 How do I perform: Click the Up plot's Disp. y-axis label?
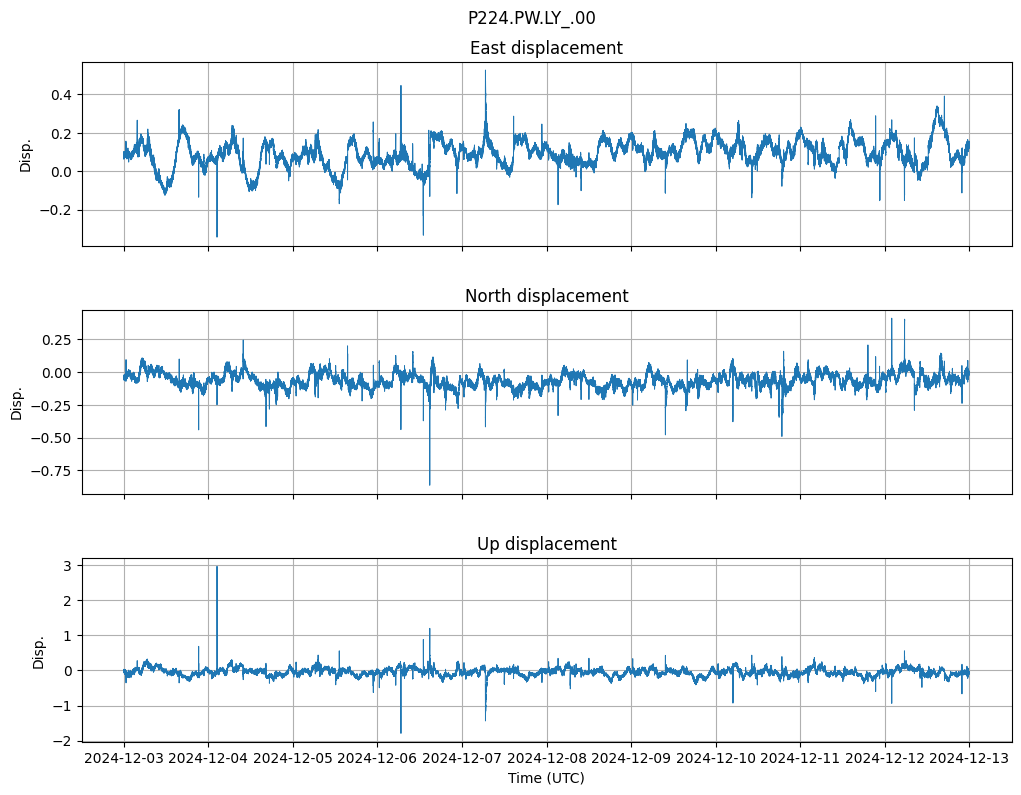[39, 650]
